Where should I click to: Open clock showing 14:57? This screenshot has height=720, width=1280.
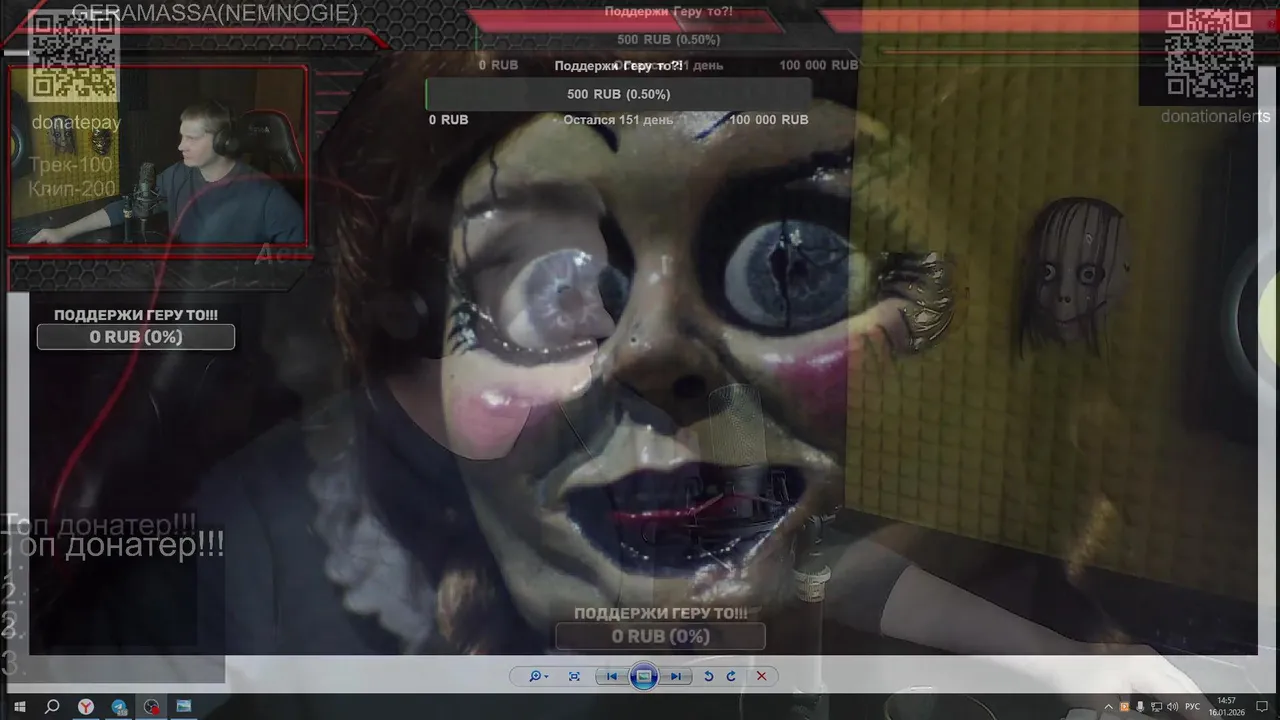click(1226, 706)
